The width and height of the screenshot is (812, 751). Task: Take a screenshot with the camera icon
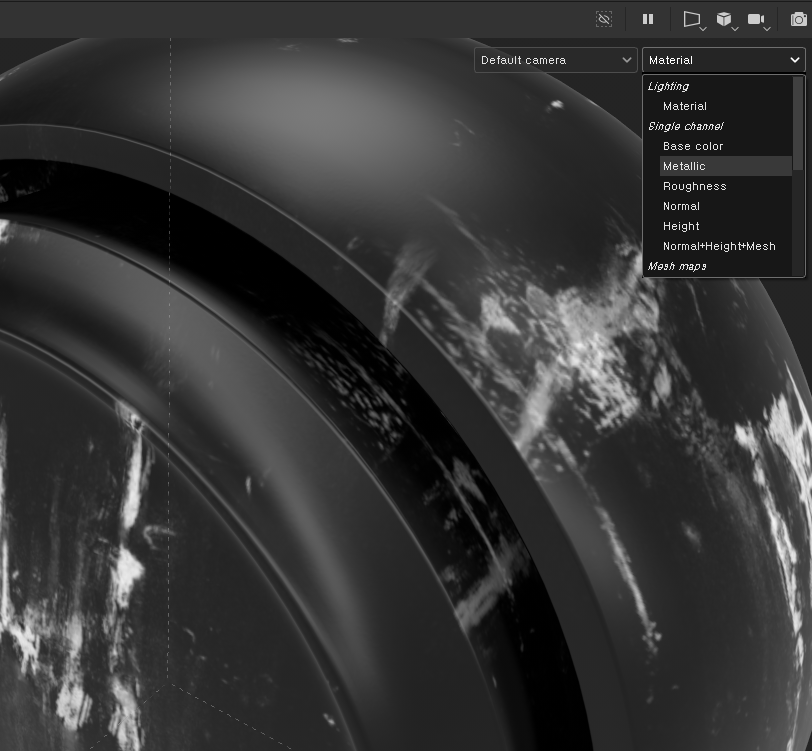click(799, 20)
